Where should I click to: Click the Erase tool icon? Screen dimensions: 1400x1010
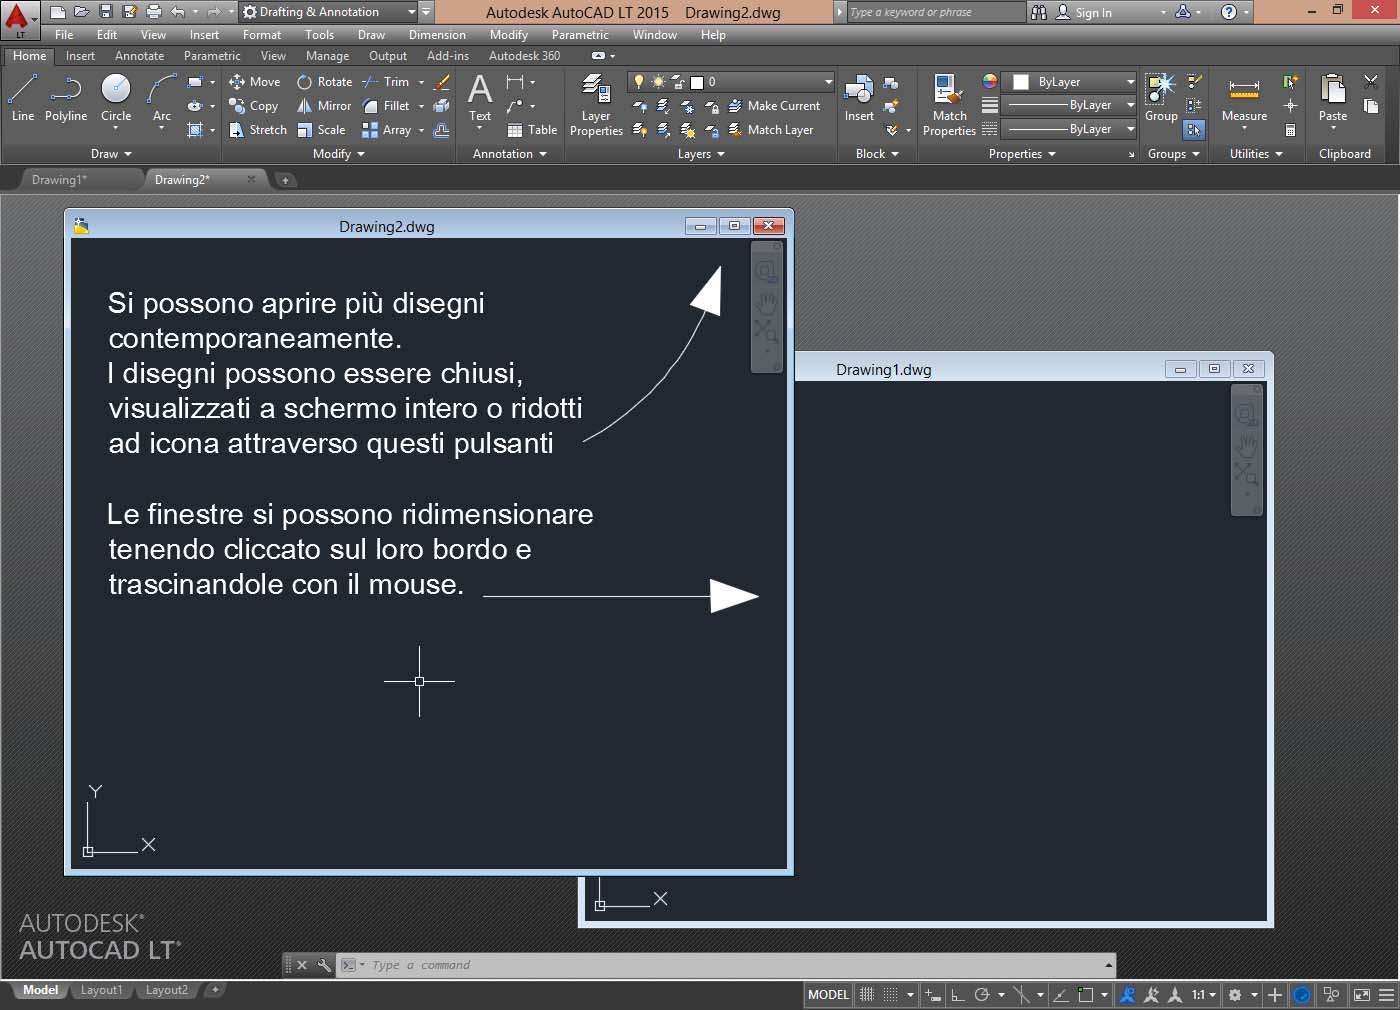click(442, 82)
